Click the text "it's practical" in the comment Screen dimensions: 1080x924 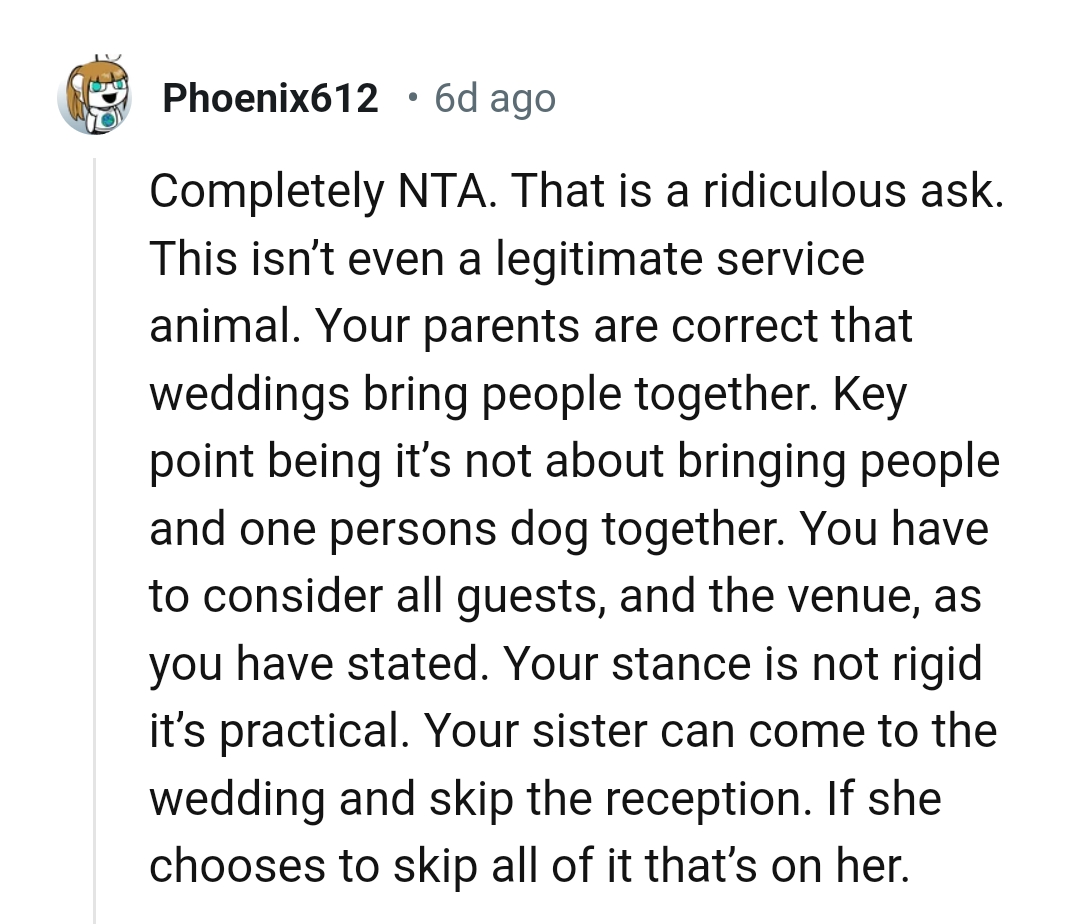(x=278, y=732)
